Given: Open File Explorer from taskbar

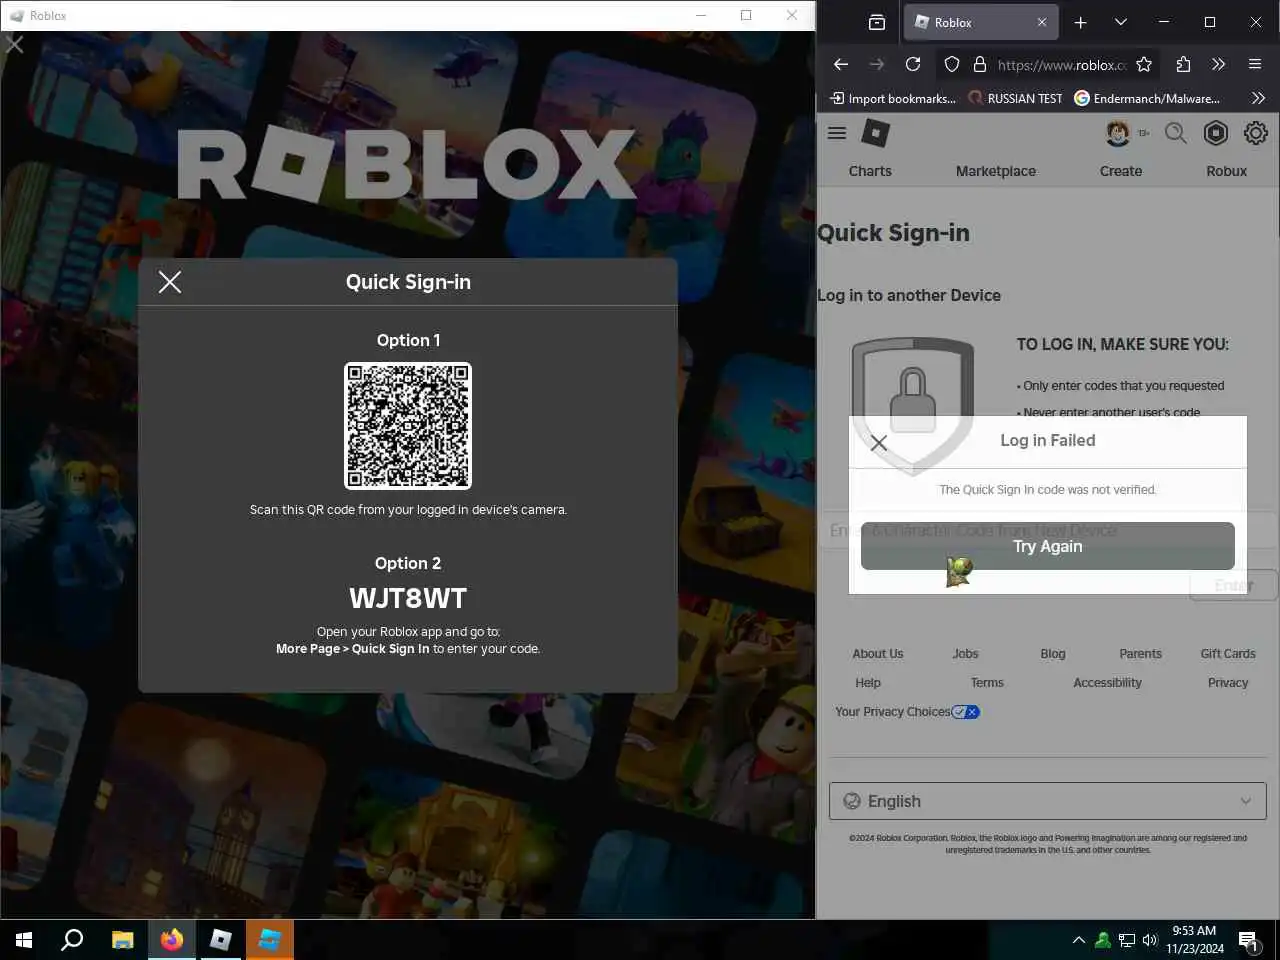Looking at the screenshot, I should (122, 940).
